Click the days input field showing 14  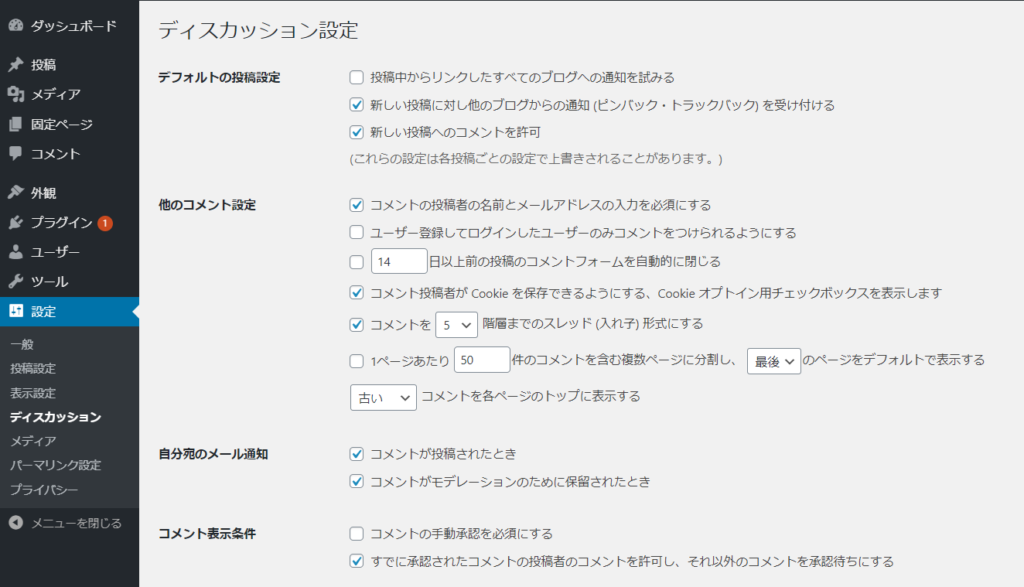click(x=398, y=262)
